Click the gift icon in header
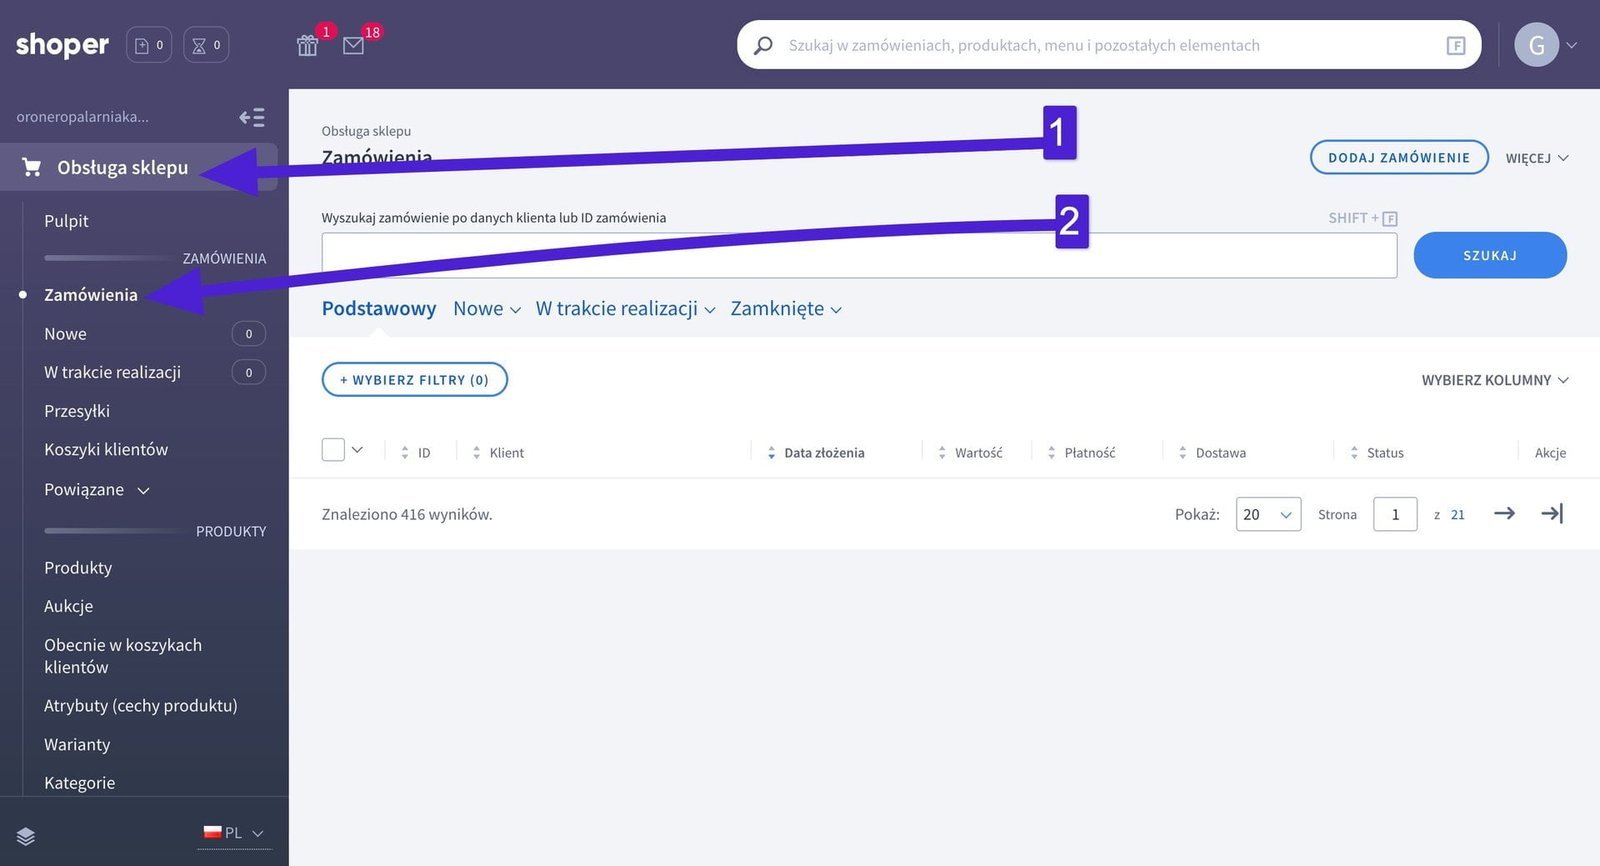The height and width of the screenshot is (866, 1600). [307, 46]
